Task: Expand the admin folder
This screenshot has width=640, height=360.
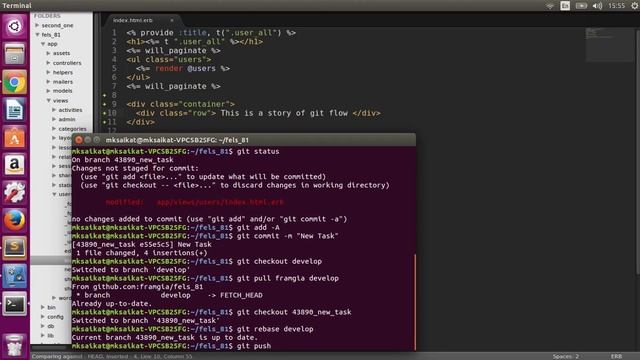Action: 54,119
